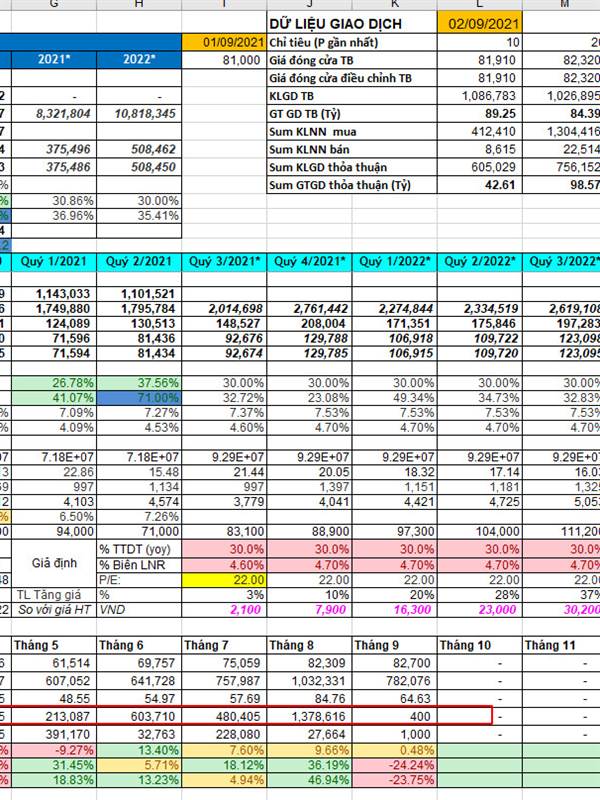Select the magenta value 16,300
Viewport: 600px width, 800px height.
(x=394, y=609)
